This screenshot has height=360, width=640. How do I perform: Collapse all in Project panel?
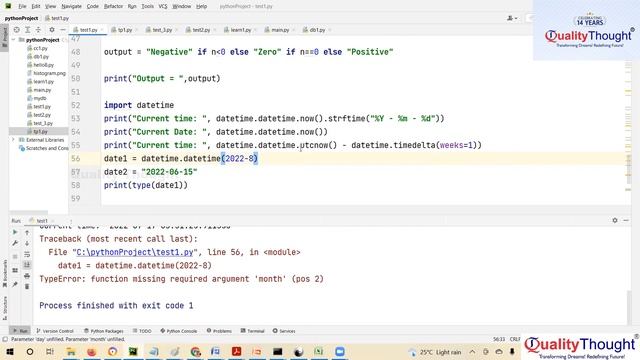point(38,30)
